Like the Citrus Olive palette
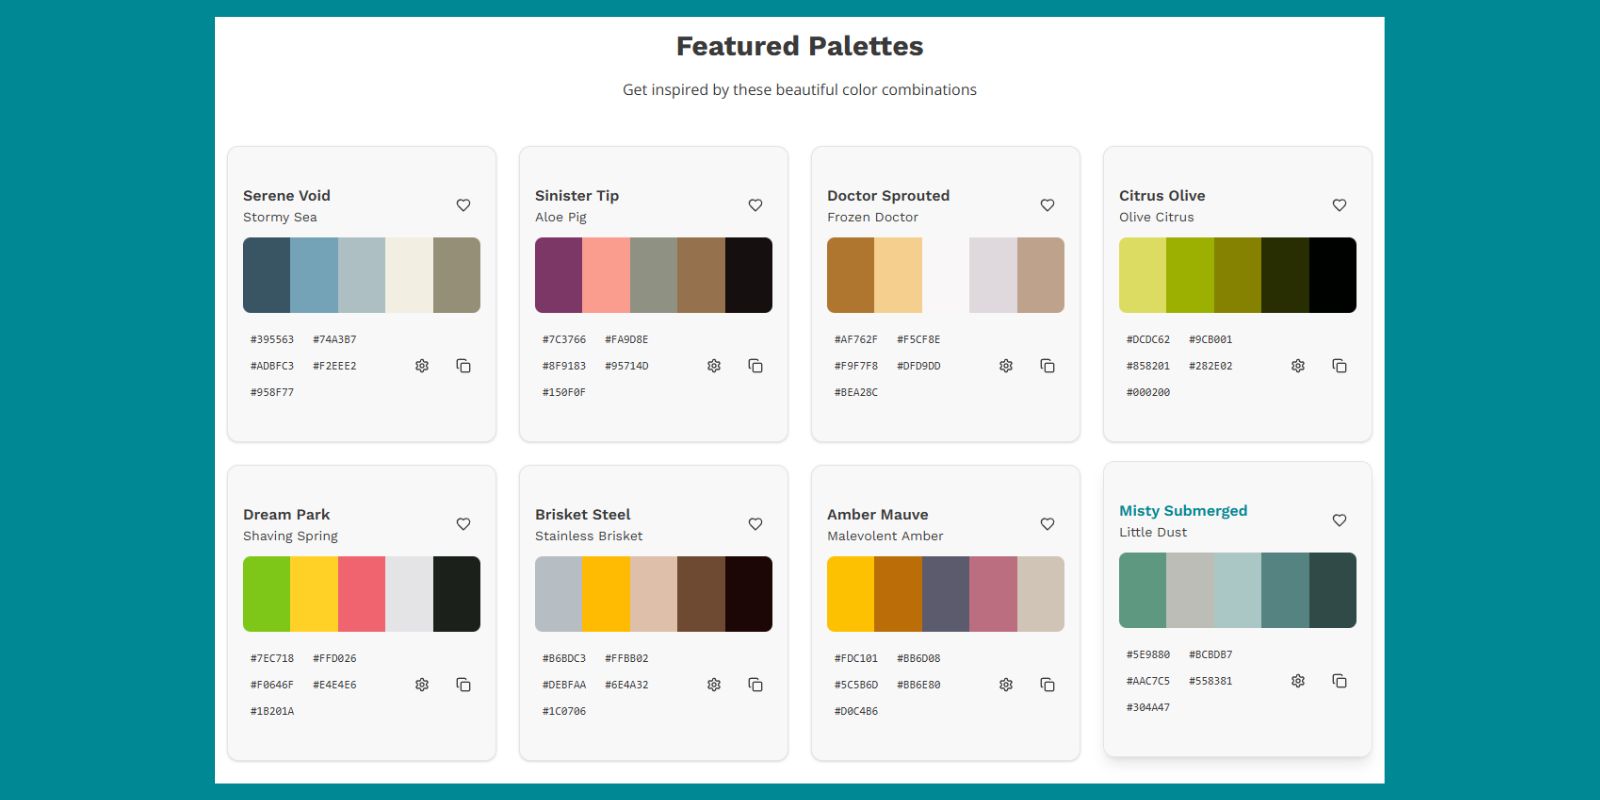The width and height of the screenshot is (1600, 800). click(x=1339, y=205)
